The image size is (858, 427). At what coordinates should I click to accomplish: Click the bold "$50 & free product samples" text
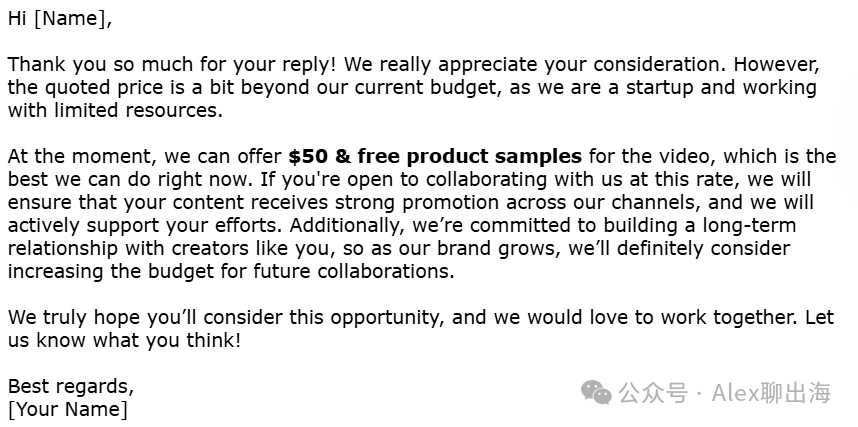coord(435,157)
